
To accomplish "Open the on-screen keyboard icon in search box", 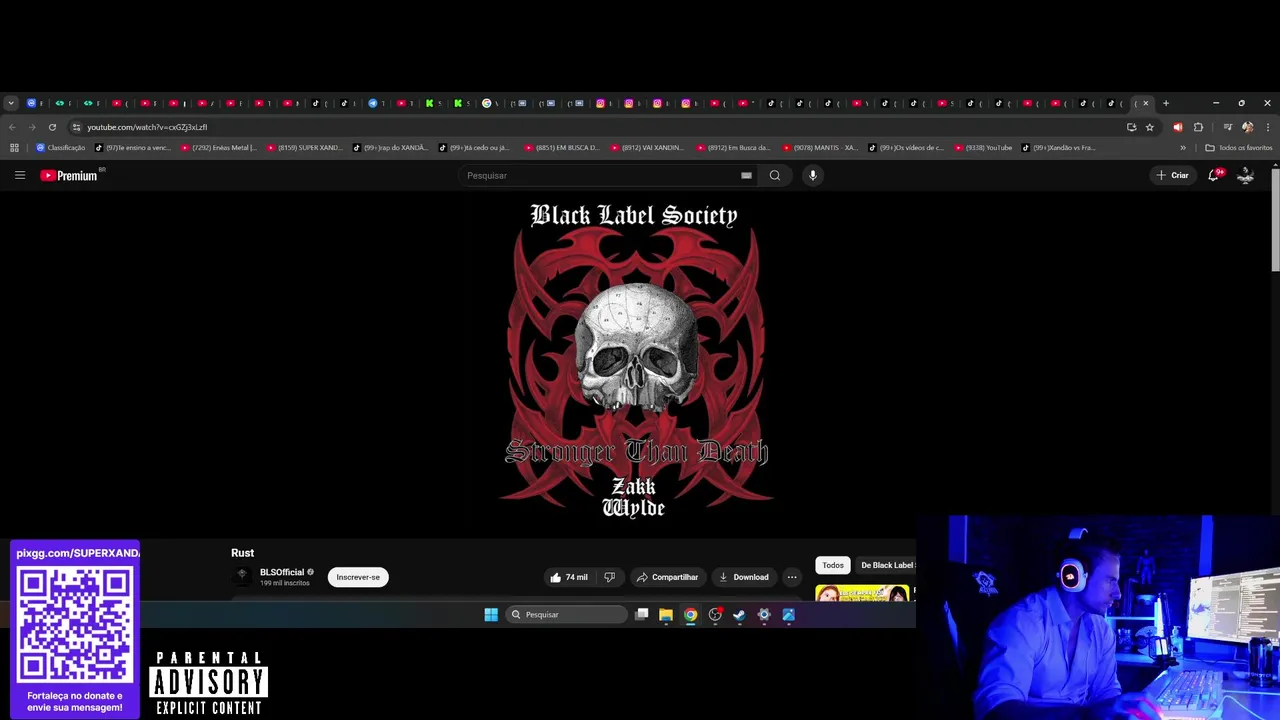I will (x=746, y=175).
